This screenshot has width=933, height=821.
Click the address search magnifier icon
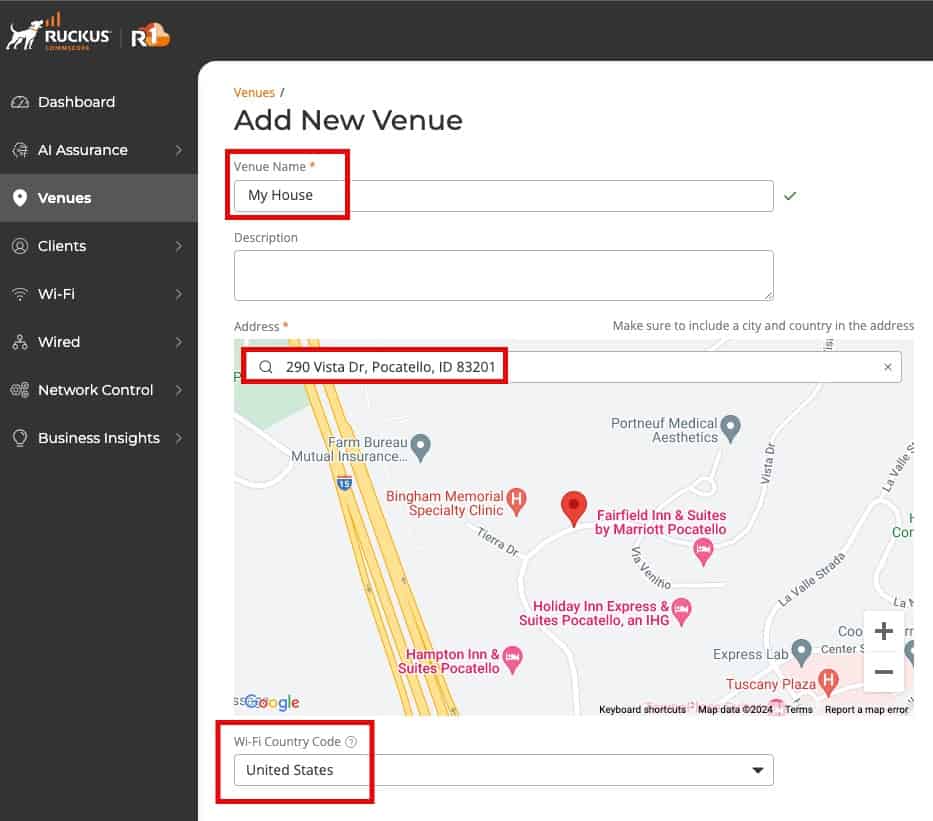coord(266,366)
